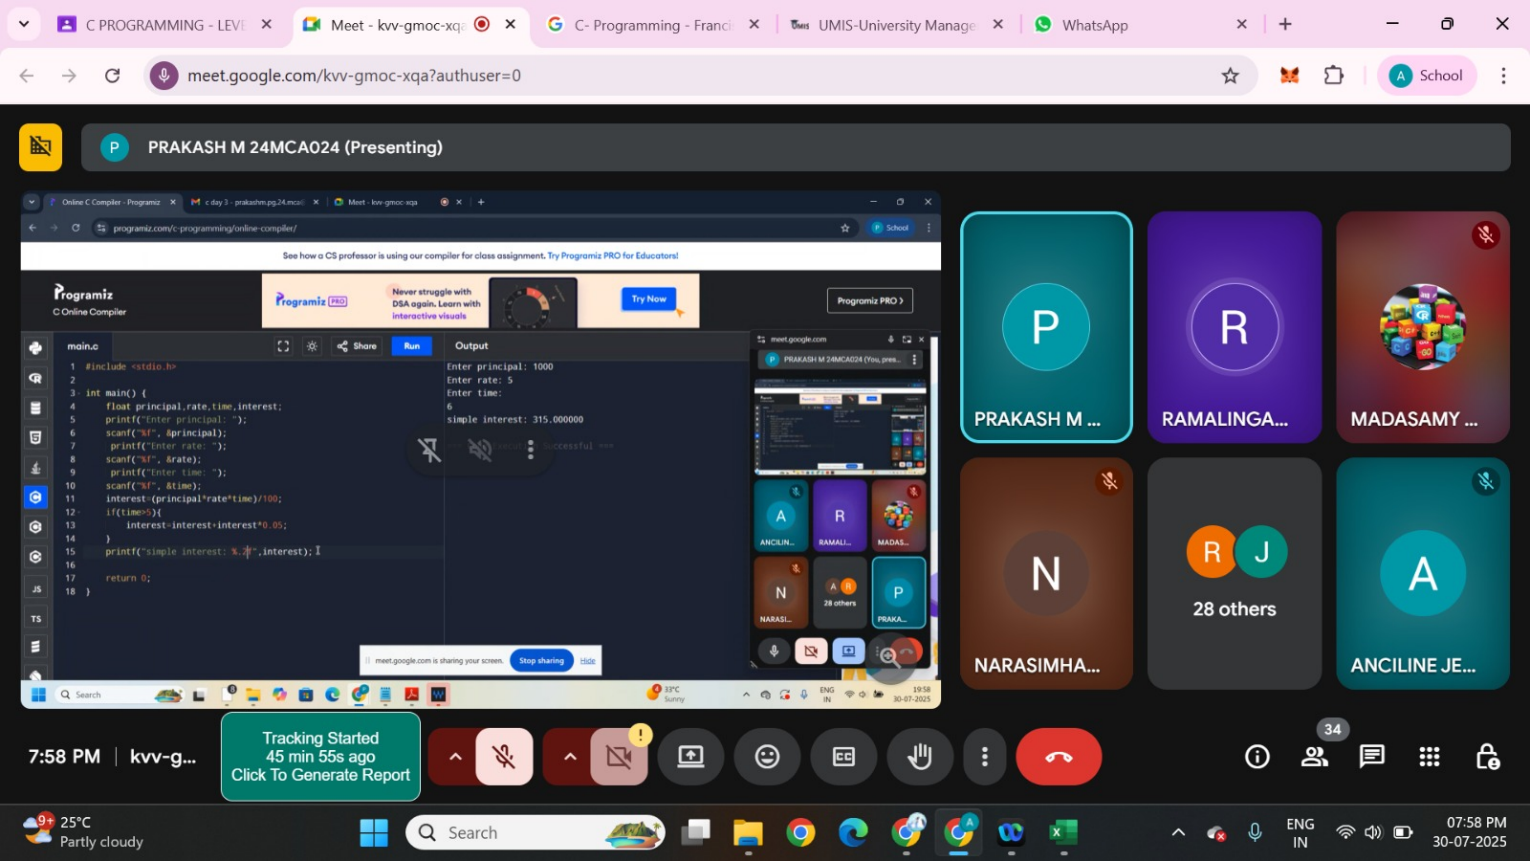
Task: Open the Activities grid icon
Action: [x=1430, y=757]
